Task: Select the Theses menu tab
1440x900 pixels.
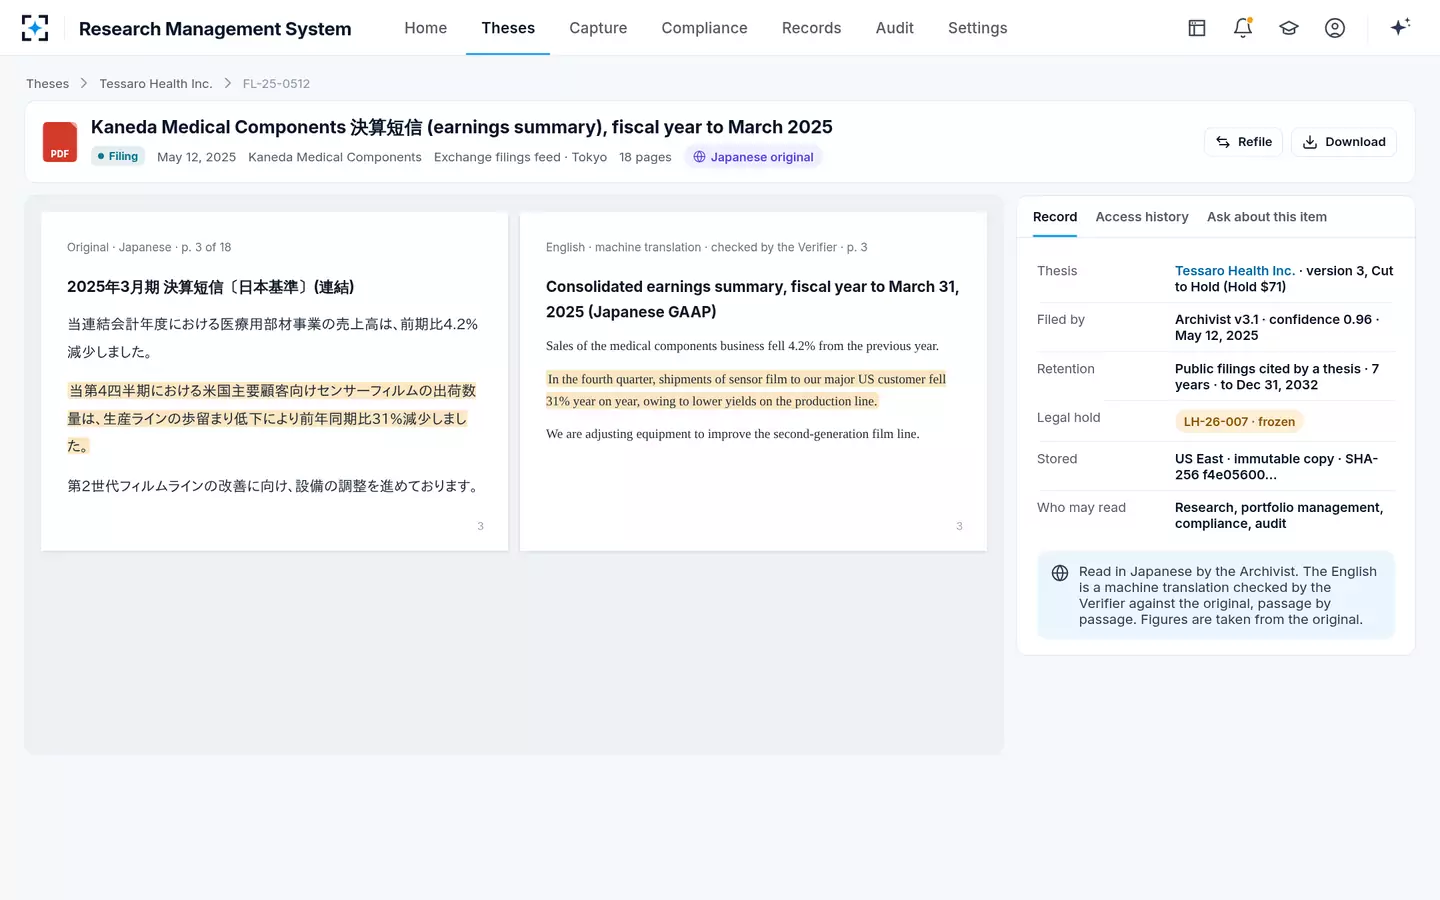Action: coord(508,28)
